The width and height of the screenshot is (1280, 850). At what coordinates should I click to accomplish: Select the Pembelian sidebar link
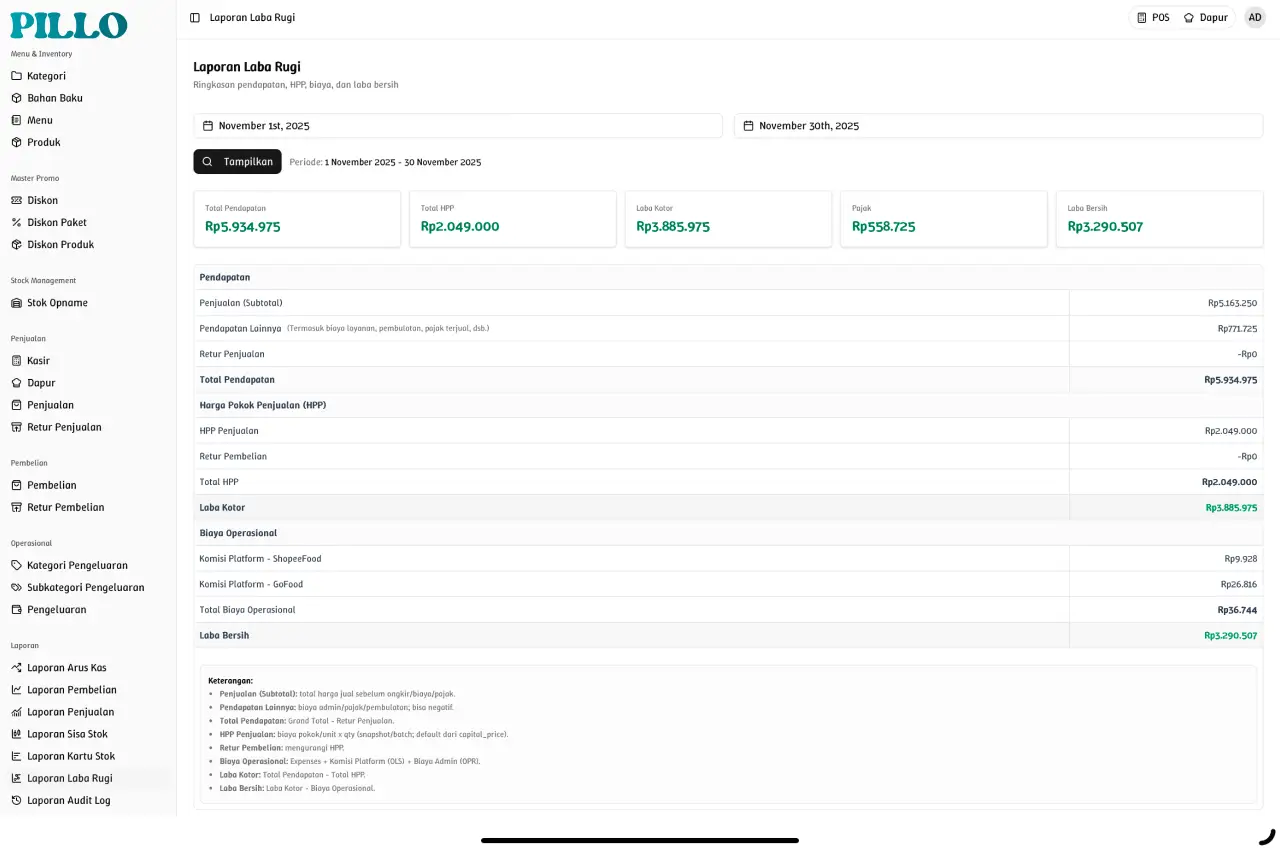coord(51,485)
